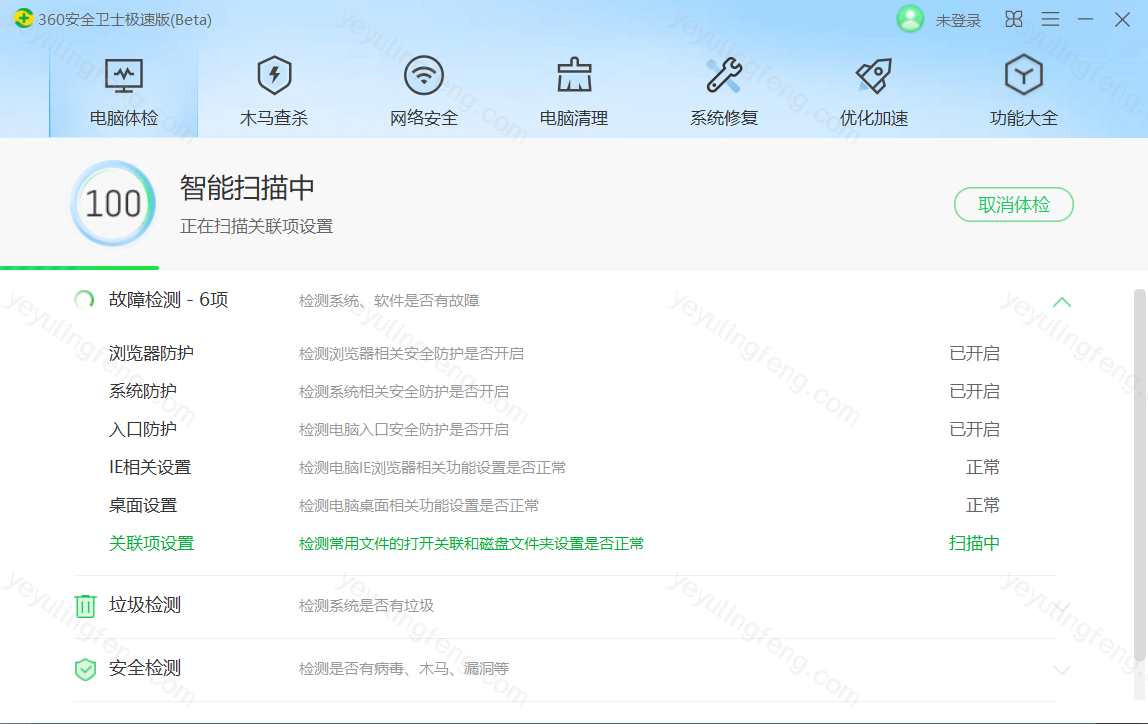Select the 系统防护 row label
This screenshot has height=724, width=1148.
(143, 392)
